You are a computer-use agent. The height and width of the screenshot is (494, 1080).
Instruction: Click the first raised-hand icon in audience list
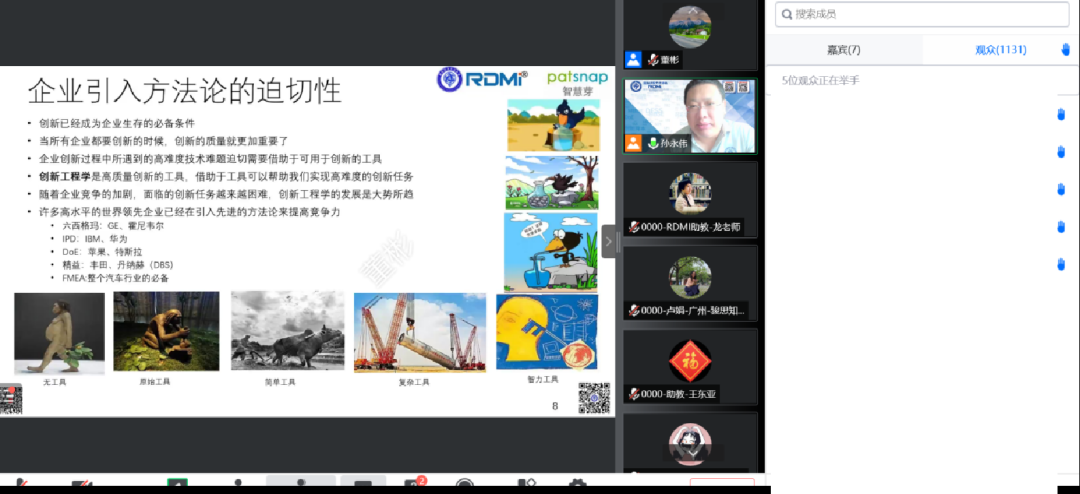pos(1061,114)
